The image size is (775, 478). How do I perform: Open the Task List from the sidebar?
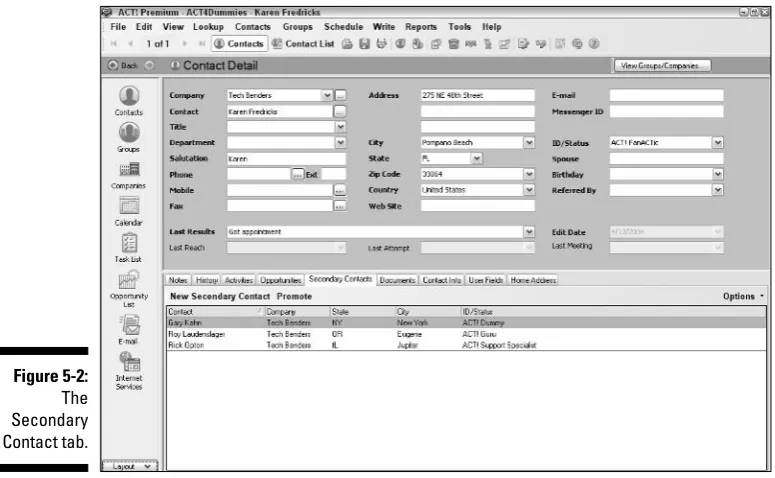(x=129, y=248)
